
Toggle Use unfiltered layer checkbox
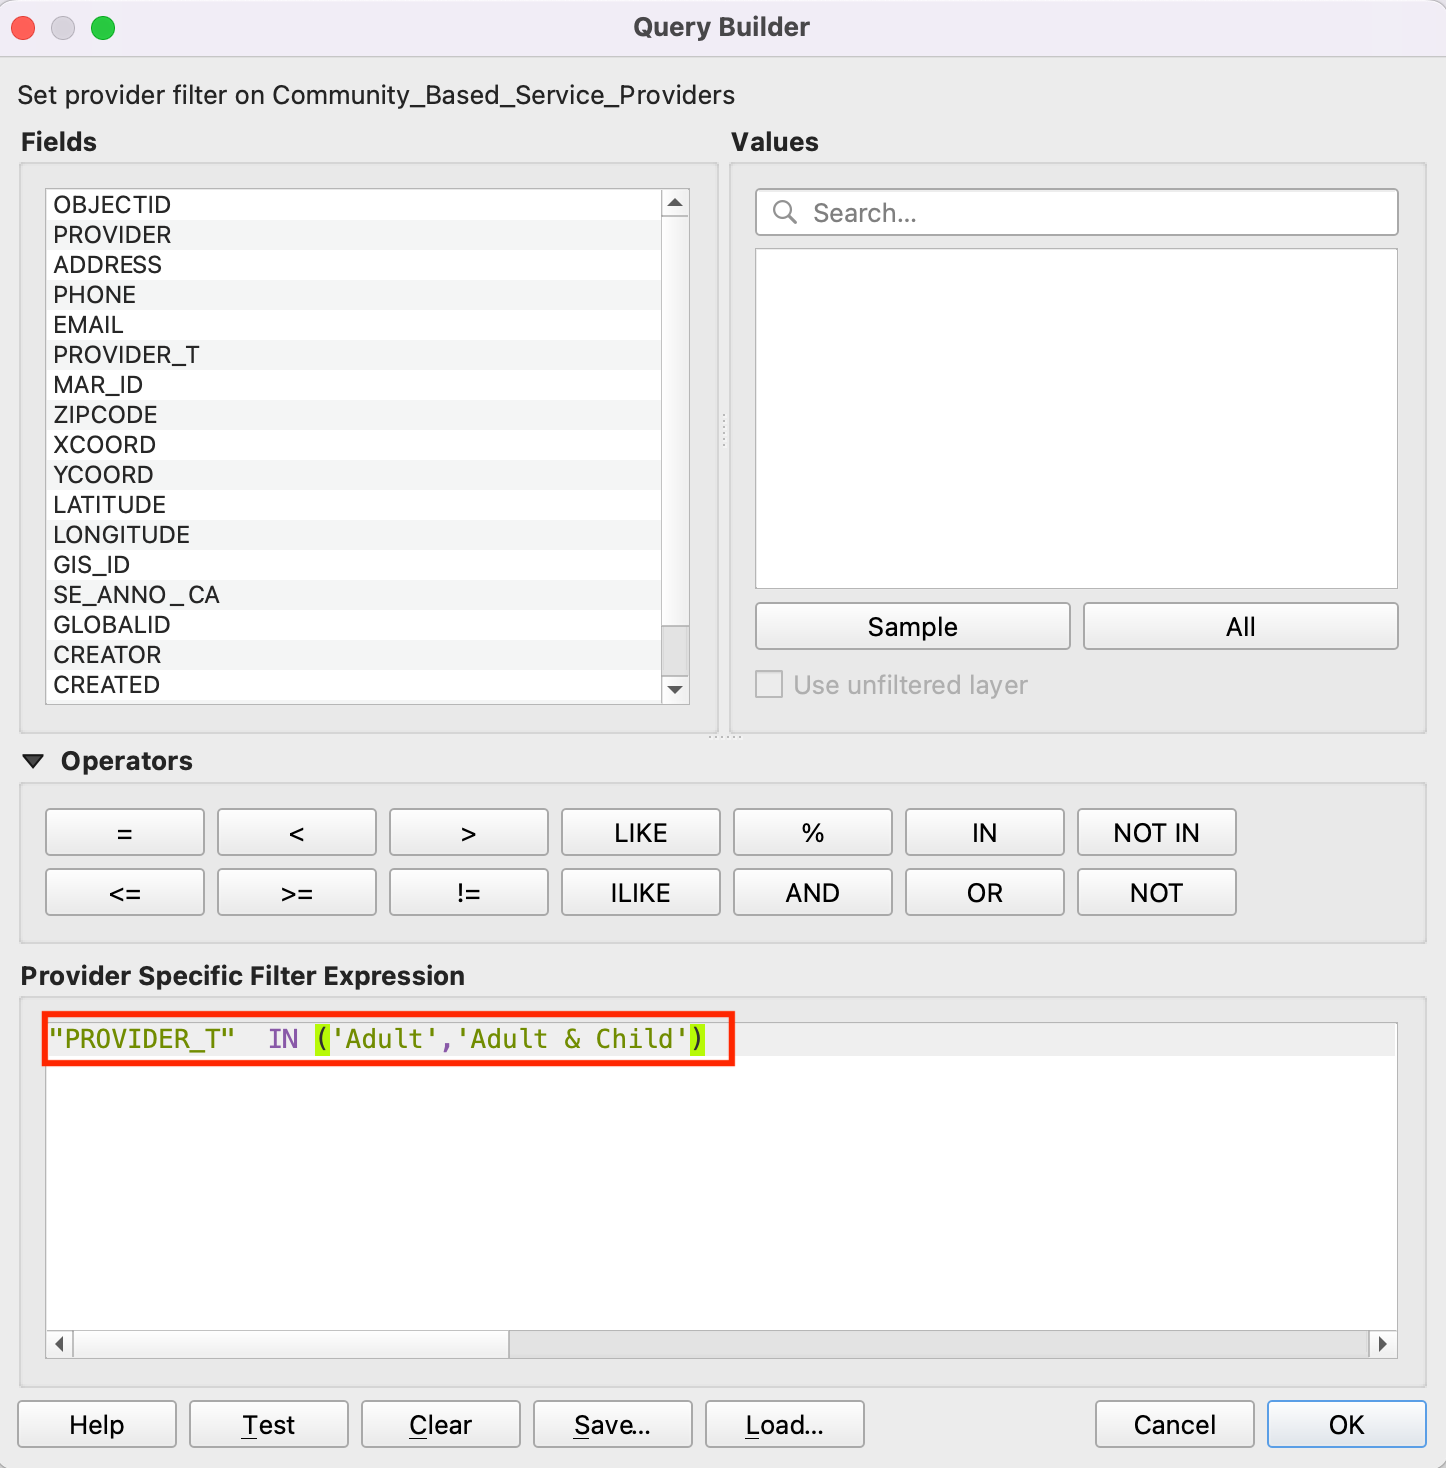click(769, 685)
